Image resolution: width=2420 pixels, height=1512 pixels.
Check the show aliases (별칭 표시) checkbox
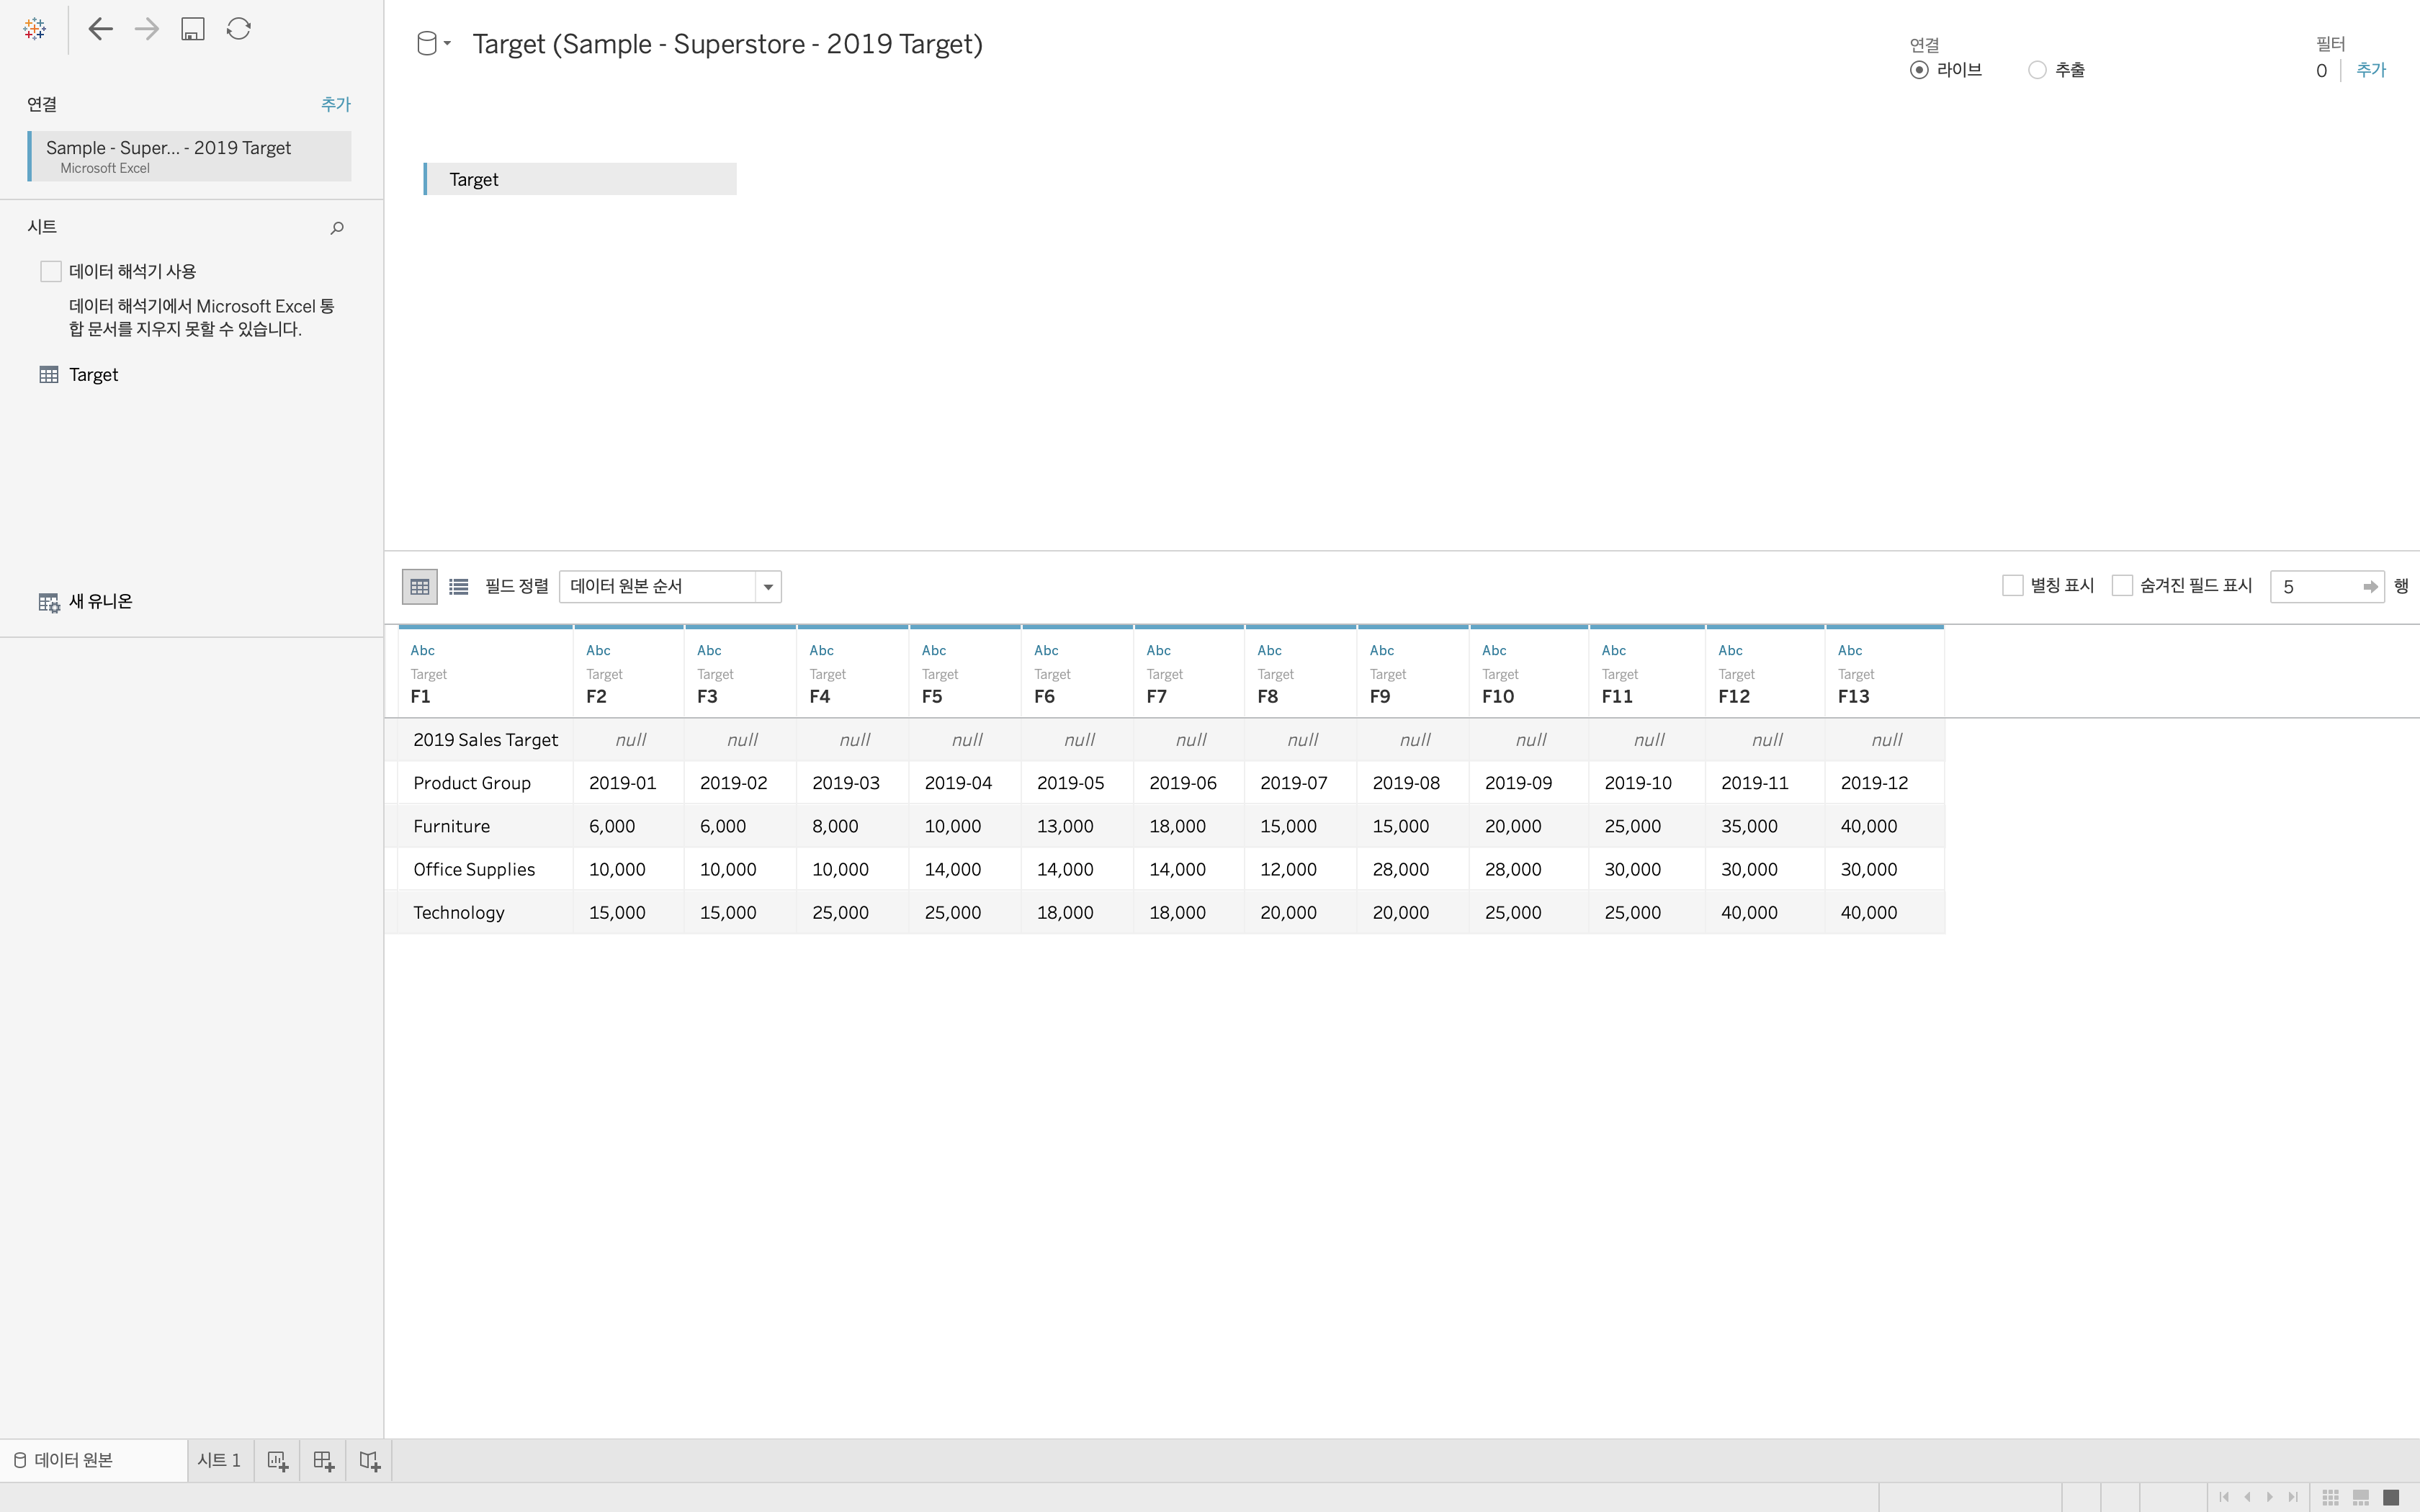pos(2013,586)
